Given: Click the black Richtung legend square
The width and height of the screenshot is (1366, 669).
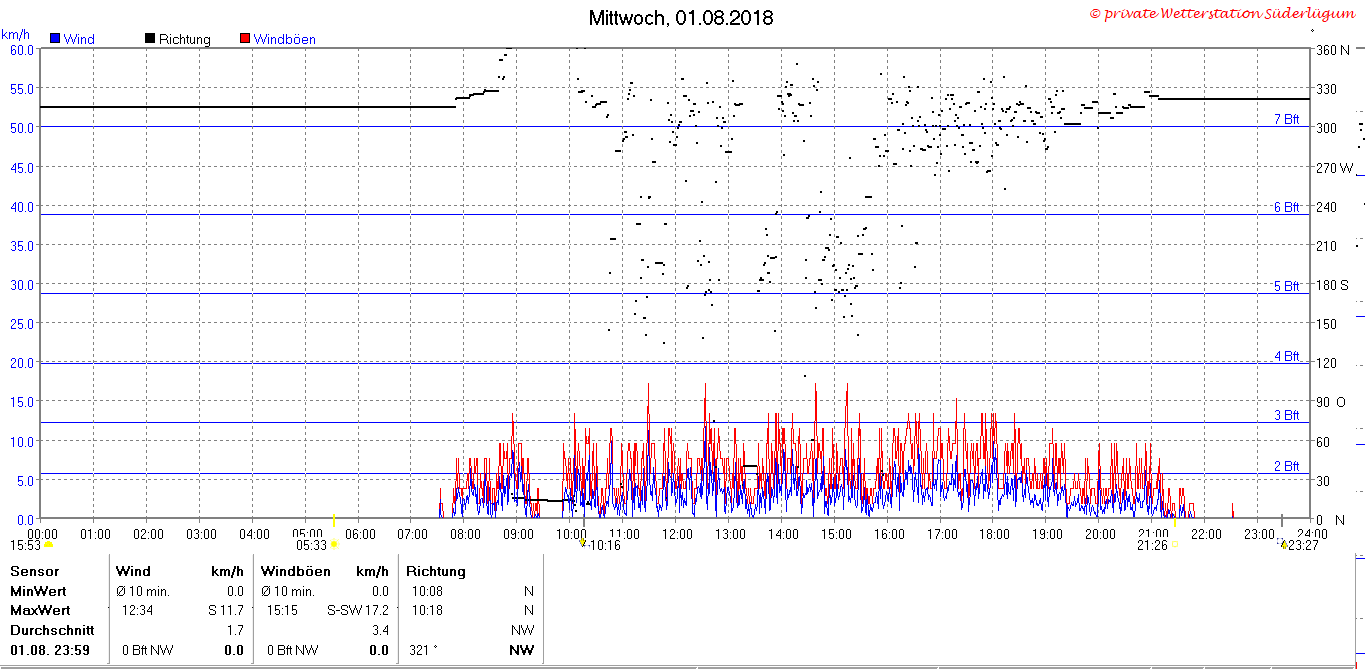Looking at the screenshot, I should pyautogui.click(x=150, y=39).
